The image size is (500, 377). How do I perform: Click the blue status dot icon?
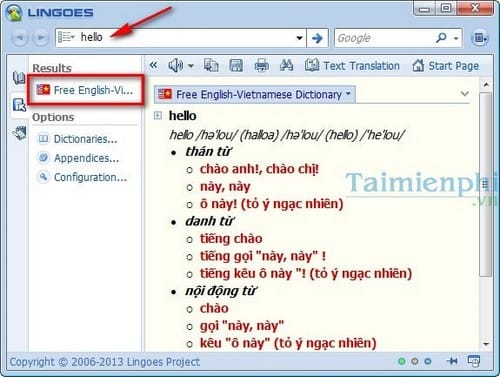coord(428,361)
